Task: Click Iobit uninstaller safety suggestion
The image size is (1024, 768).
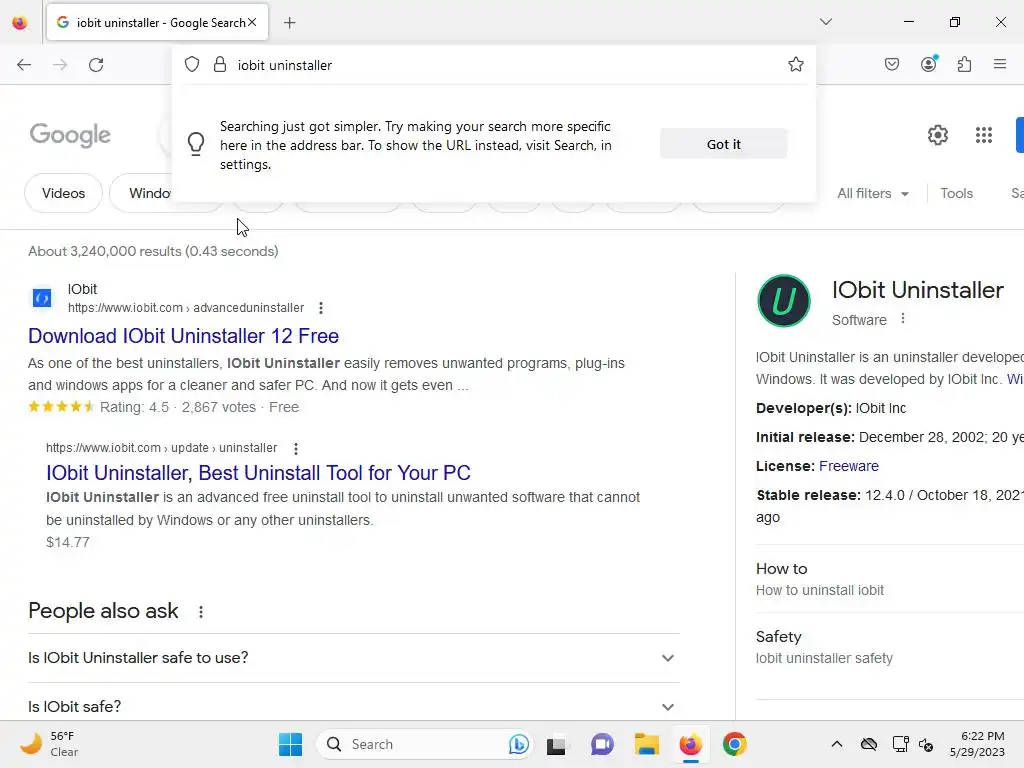Action: [824, 658]
